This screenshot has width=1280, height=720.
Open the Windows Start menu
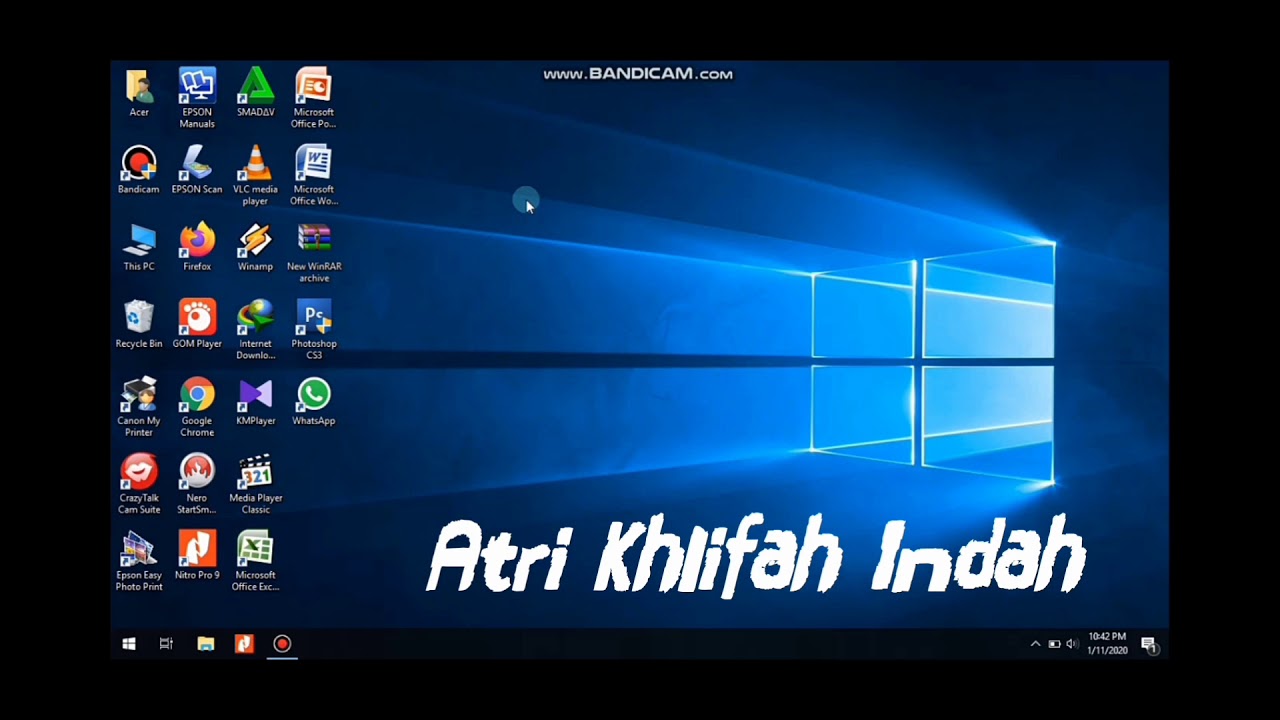click(x=129, y=644)
